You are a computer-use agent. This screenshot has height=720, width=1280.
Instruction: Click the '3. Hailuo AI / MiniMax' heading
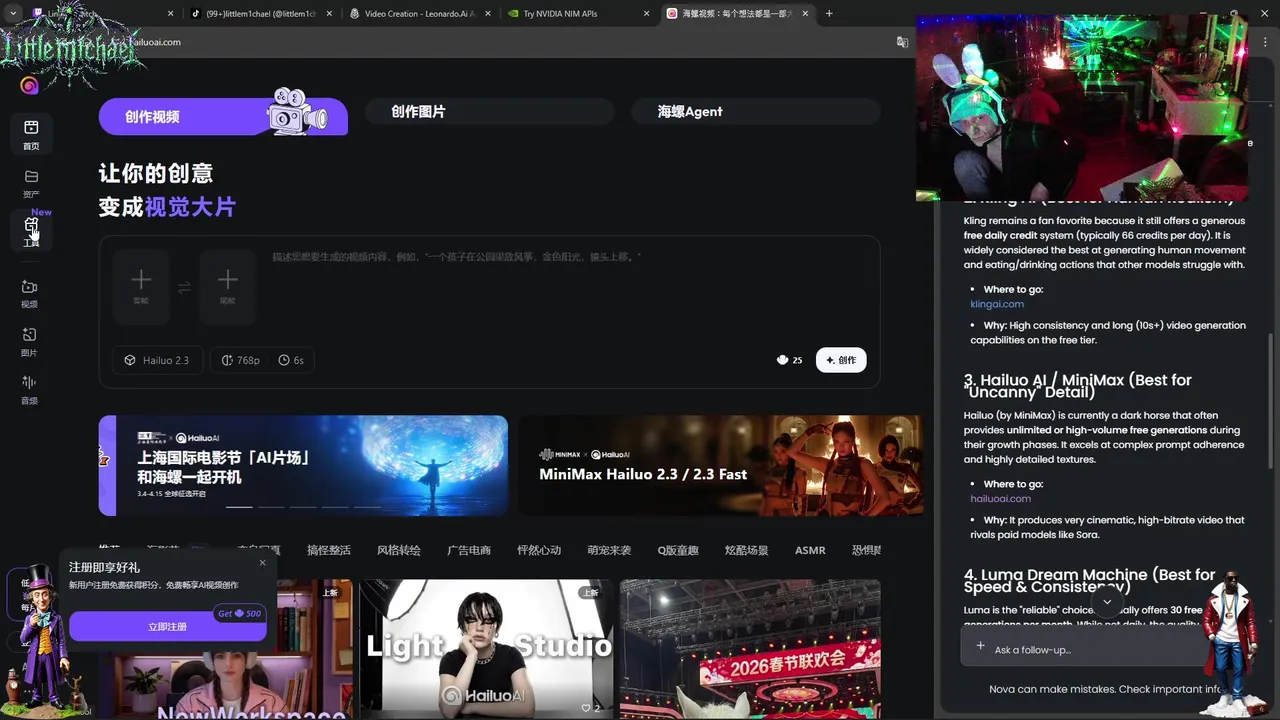1077,386
